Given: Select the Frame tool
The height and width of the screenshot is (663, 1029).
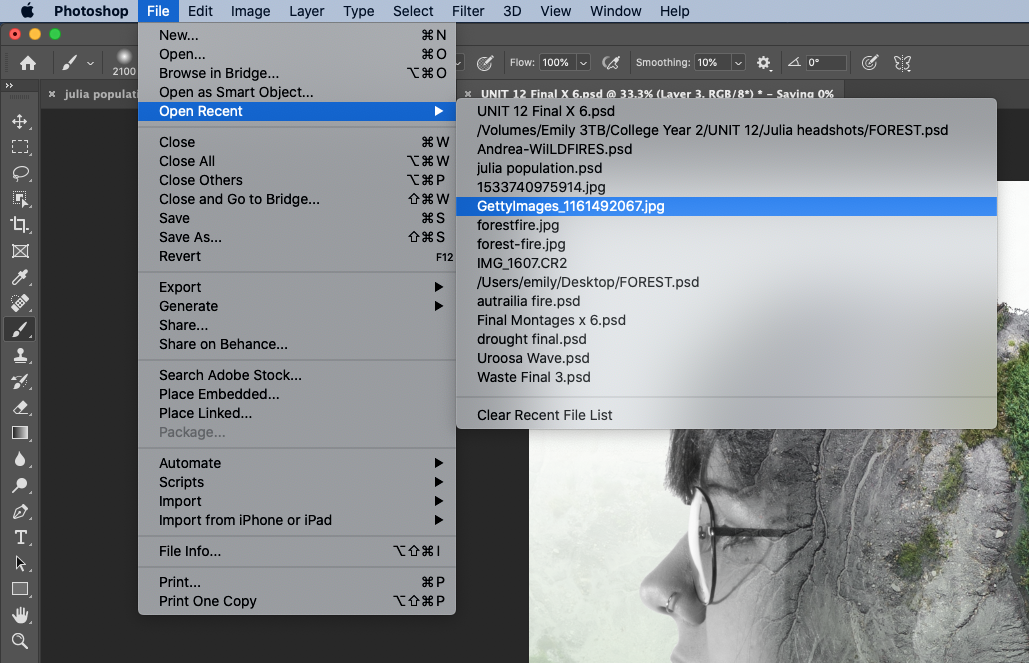Looking at the screenshot, I should (x=20, y=251).
